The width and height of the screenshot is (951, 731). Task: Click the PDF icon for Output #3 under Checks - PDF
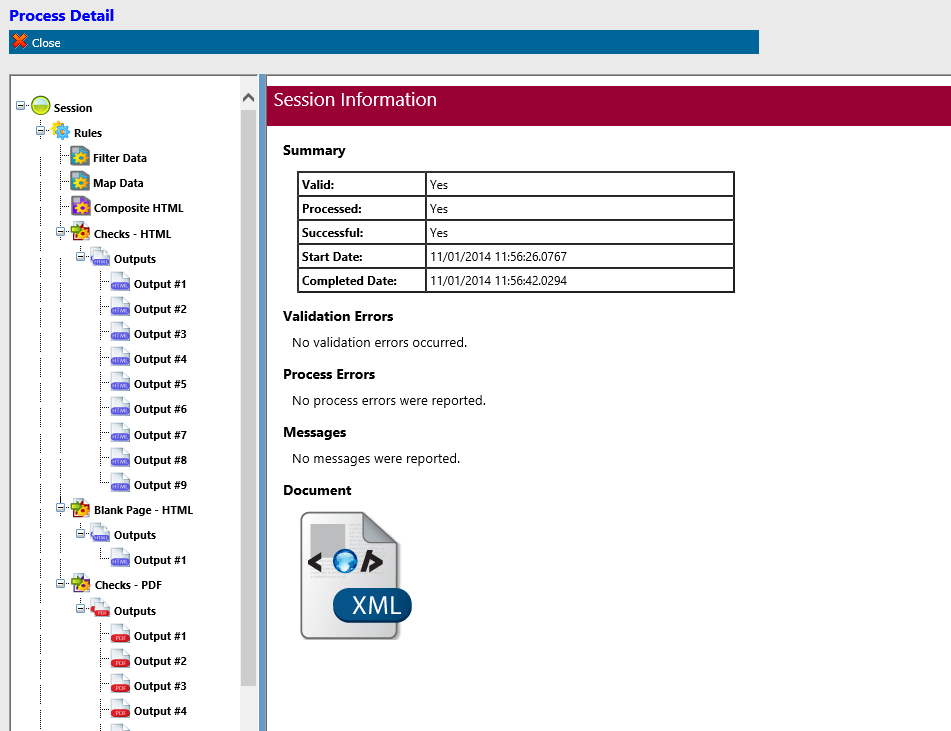[x=120, y=684]
